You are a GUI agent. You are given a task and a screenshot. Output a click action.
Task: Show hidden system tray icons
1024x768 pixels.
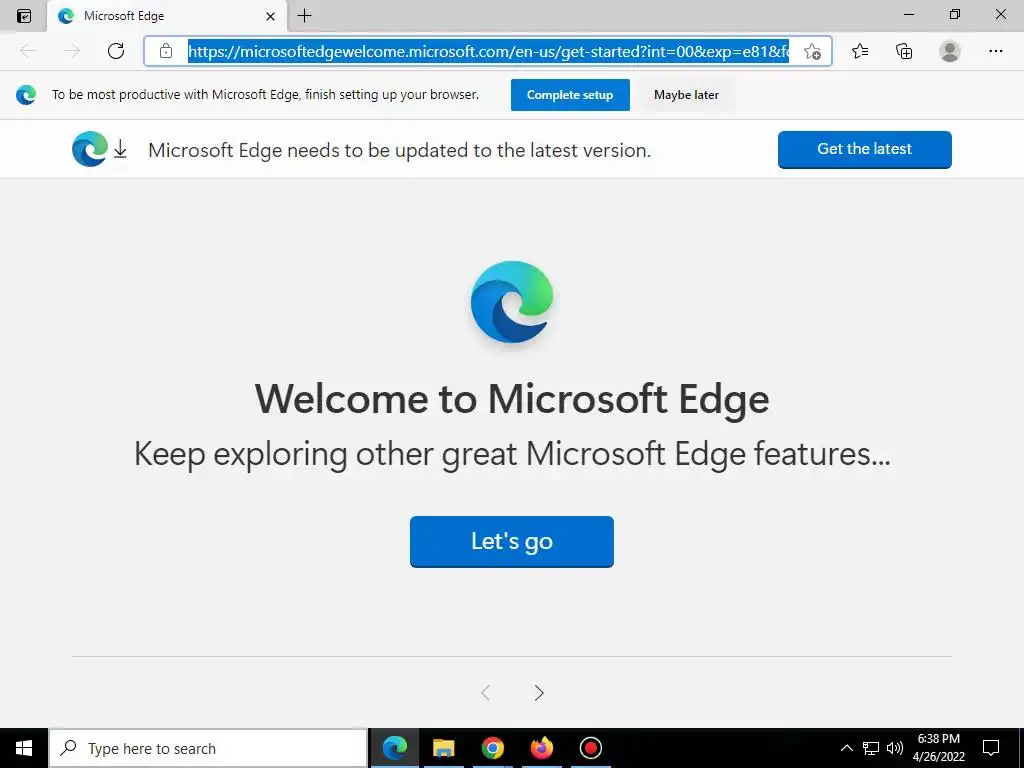pos(846,748)
